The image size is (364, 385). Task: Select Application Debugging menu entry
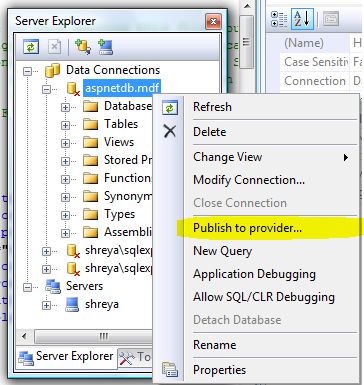tap(257, 274)
